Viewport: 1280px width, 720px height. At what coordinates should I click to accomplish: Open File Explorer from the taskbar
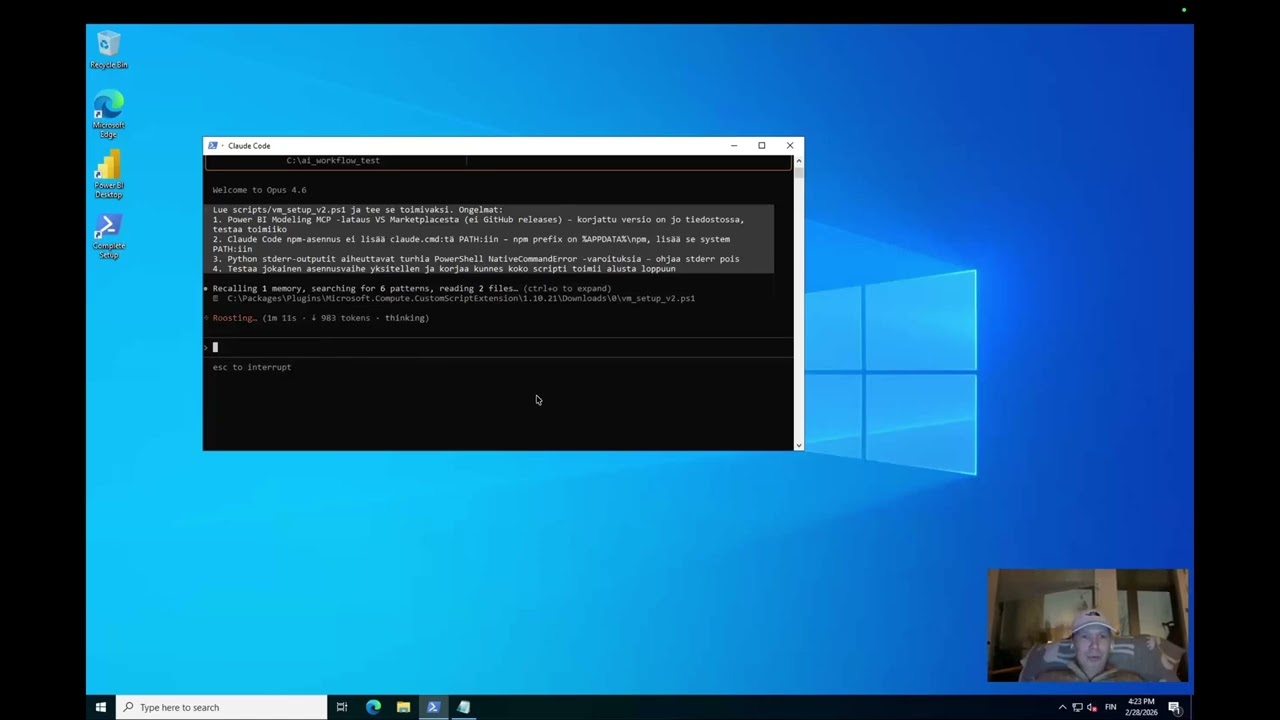click(x=403, y=707)
